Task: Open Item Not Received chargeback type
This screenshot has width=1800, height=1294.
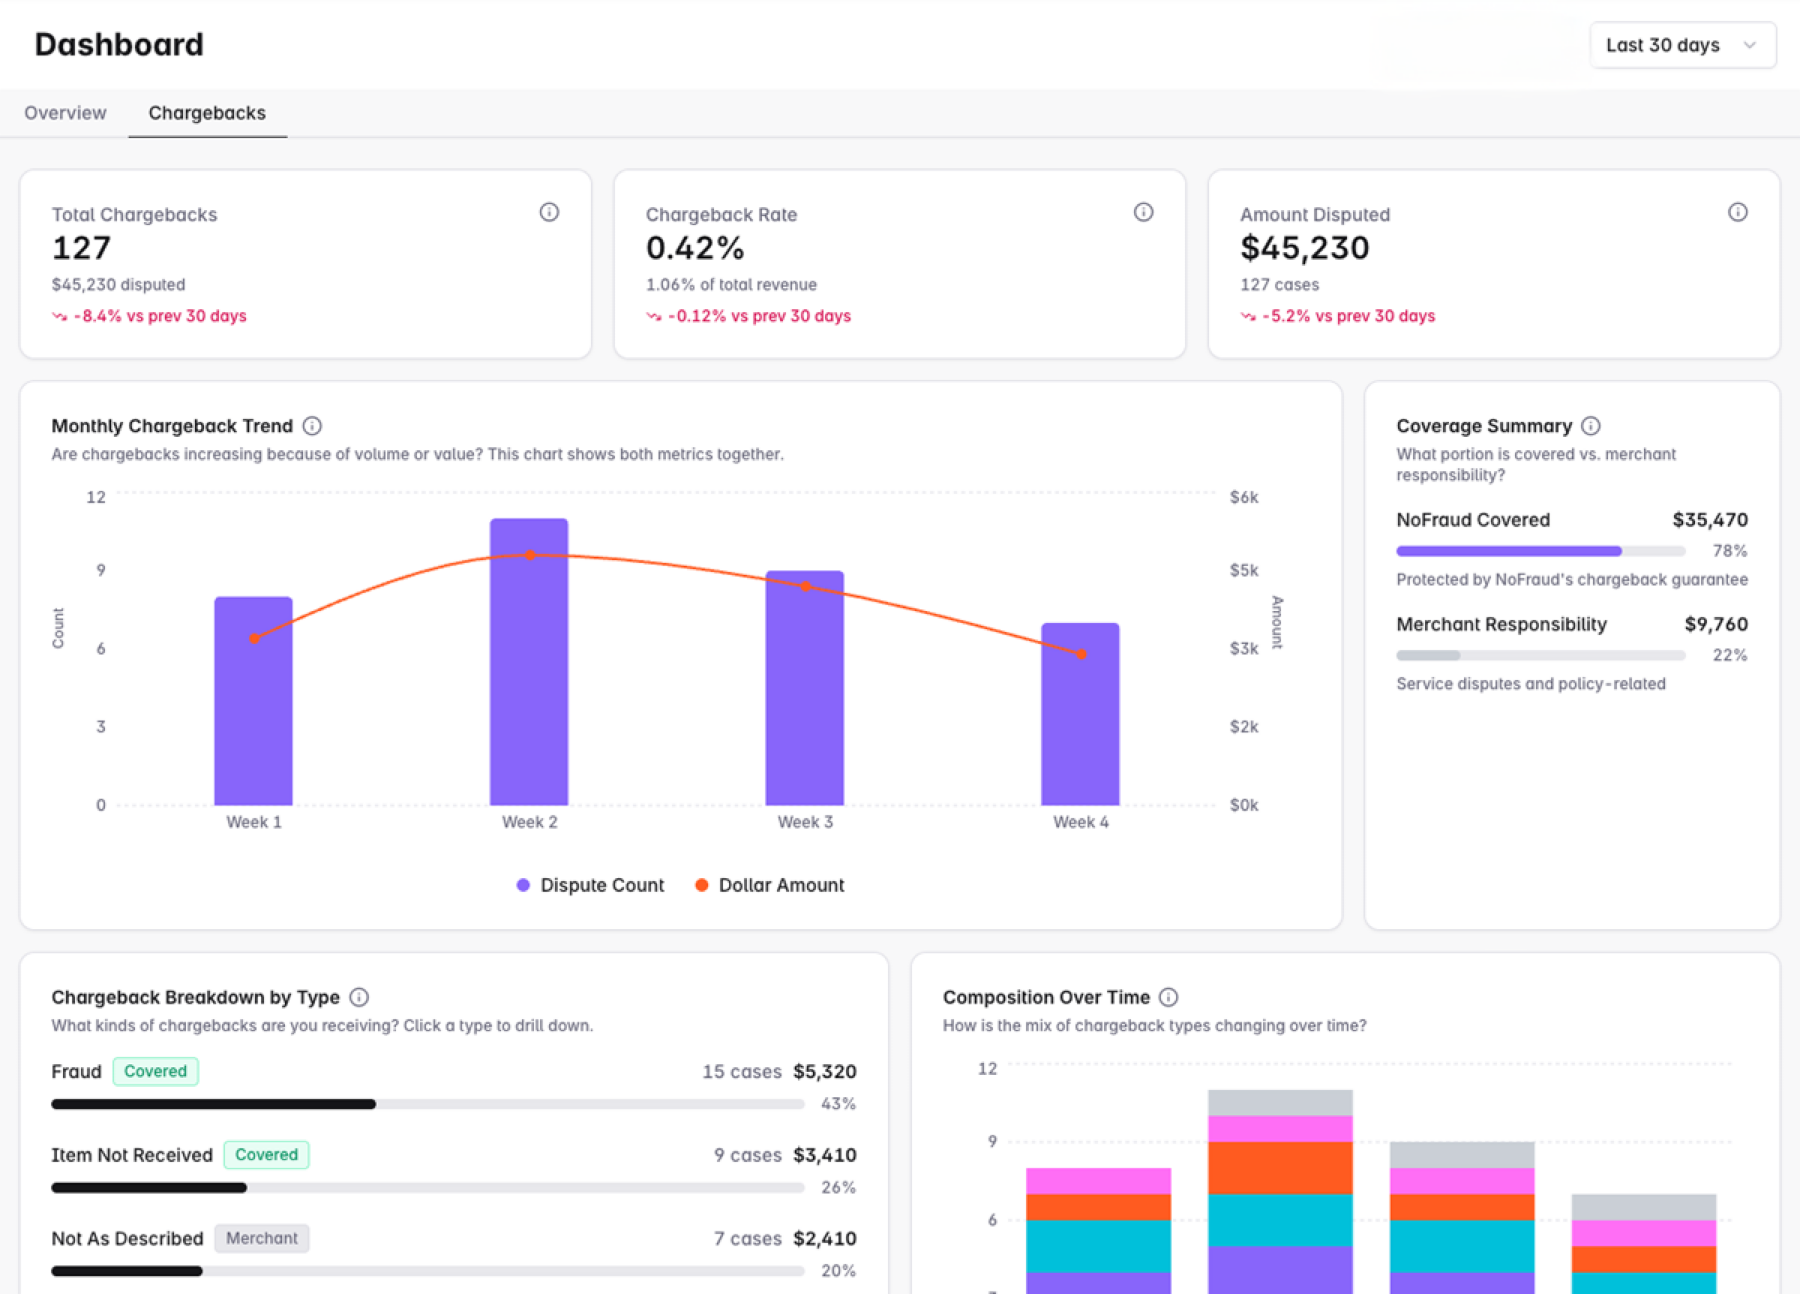Action: [x=131, y=1155]
